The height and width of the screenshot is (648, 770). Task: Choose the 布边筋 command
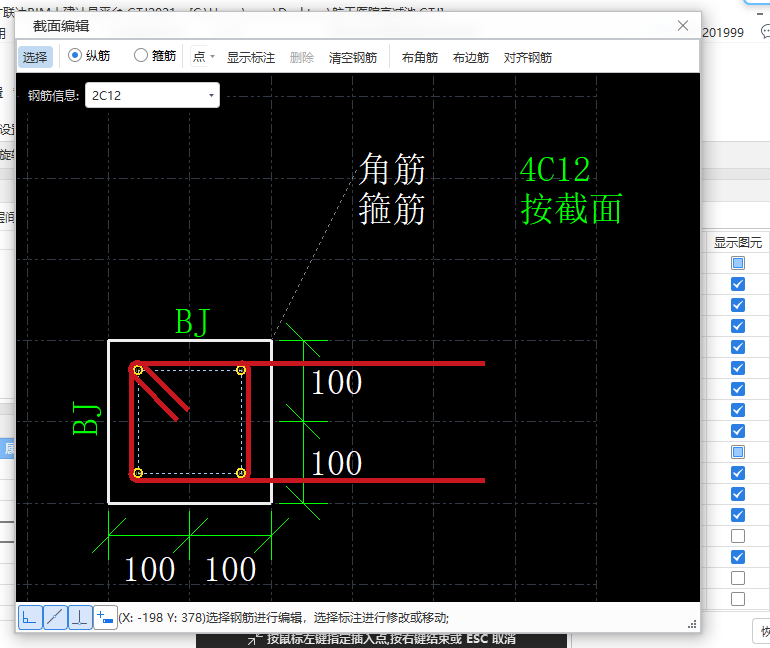click(470, 57)
